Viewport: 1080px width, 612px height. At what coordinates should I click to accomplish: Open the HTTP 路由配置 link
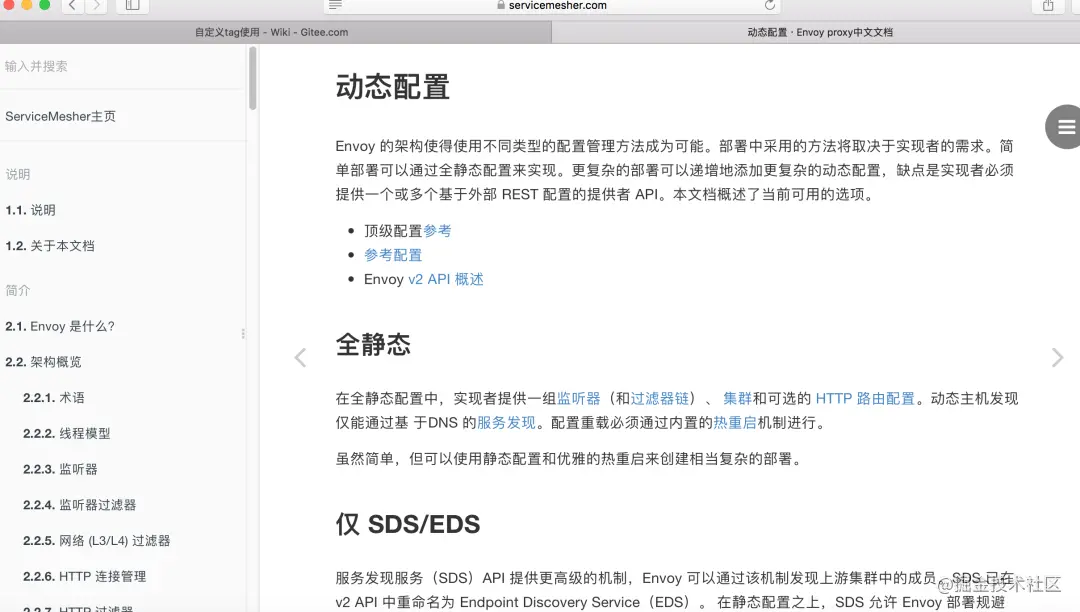pos(865,399)
